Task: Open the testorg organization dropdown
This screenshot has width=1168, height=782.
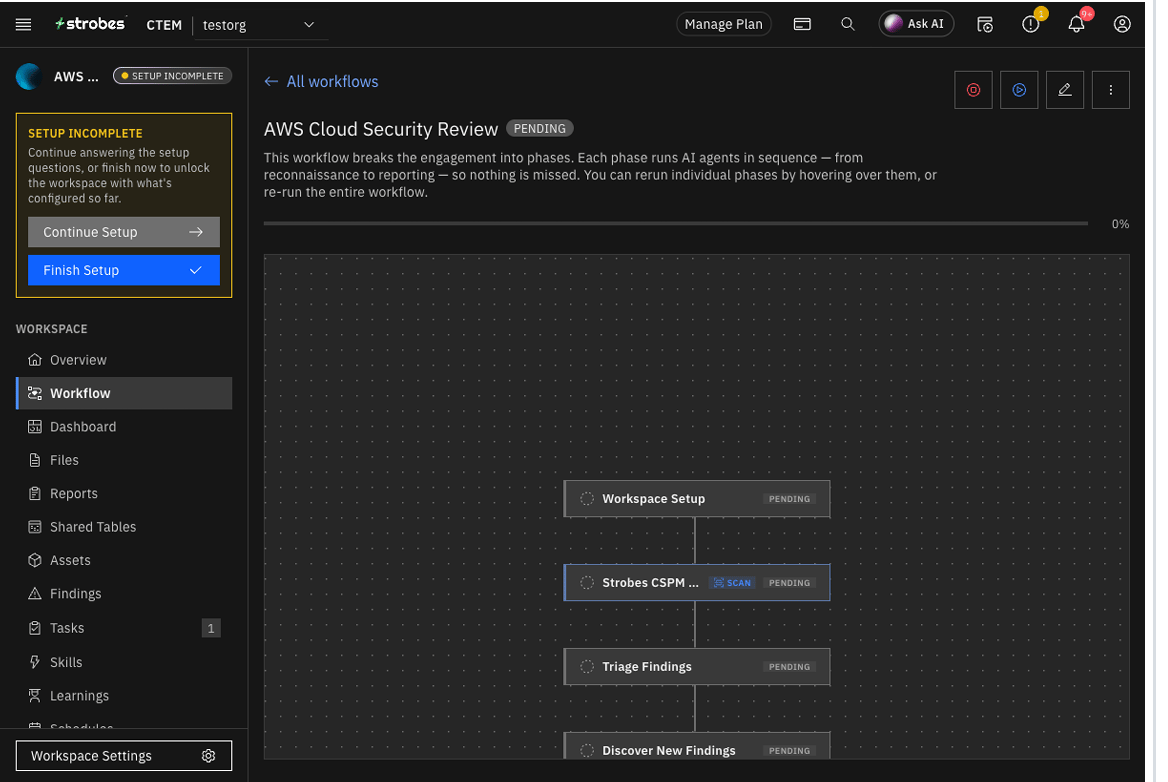Action: (x=258, y=25)
